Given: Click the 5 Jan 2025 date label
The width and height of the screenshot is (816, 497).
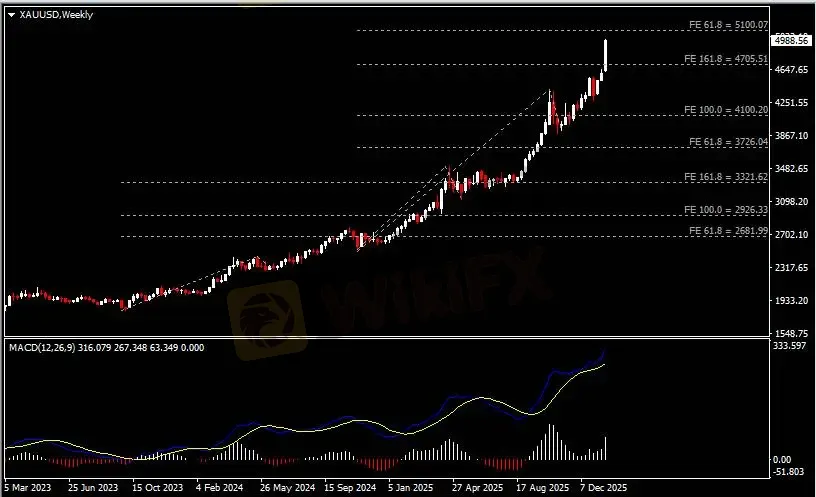Looking at the screenshot, I should pyautogui.click(x=411, y=488).
